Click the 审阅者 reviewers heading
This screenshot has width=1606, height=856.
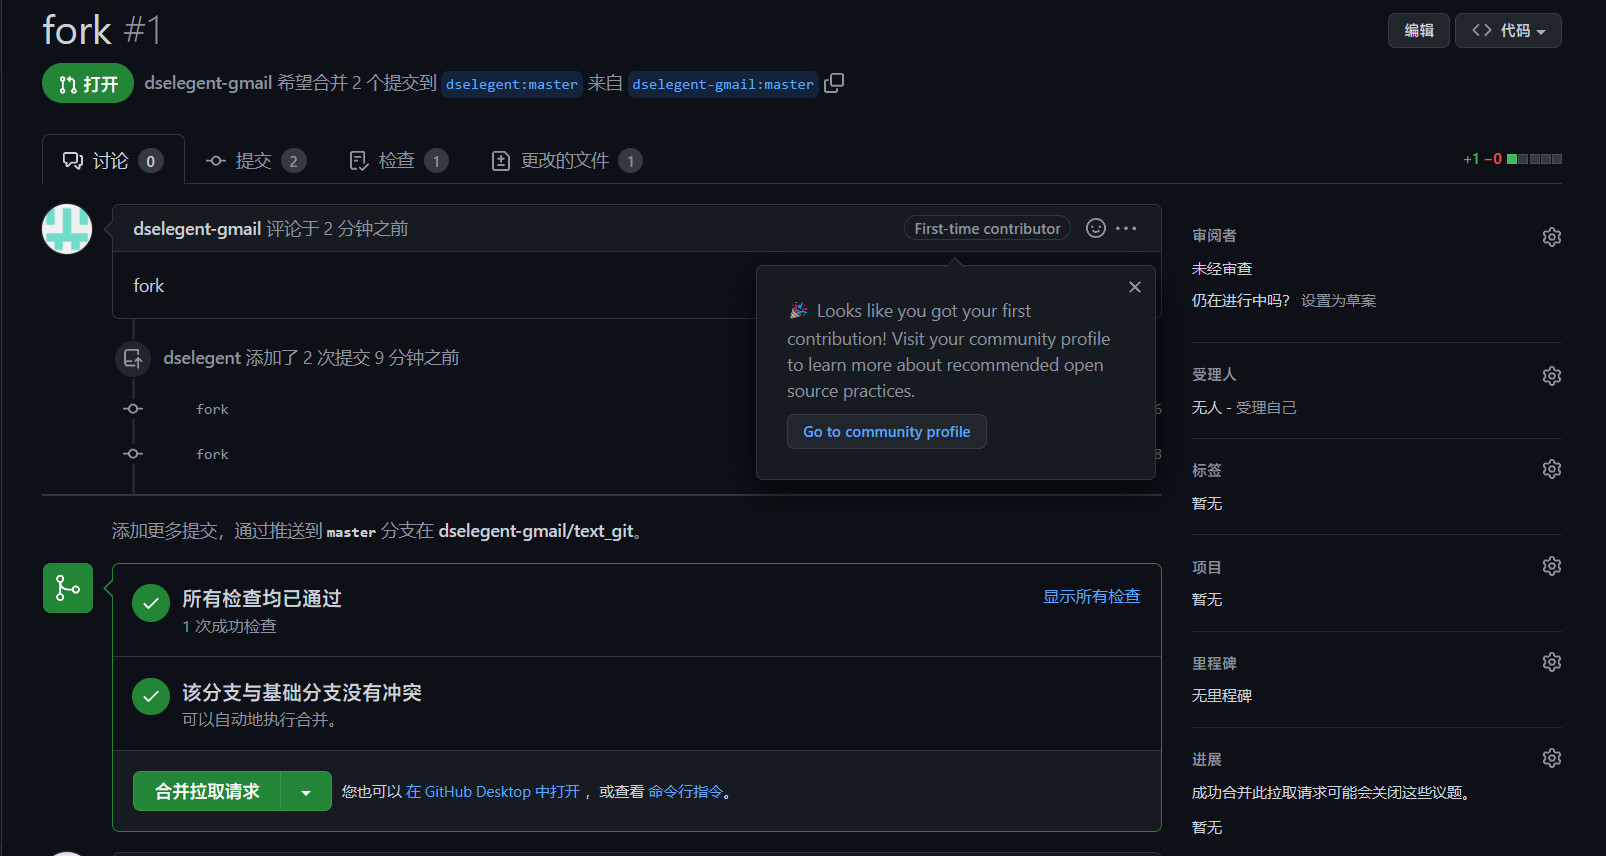pos(1214,236)
